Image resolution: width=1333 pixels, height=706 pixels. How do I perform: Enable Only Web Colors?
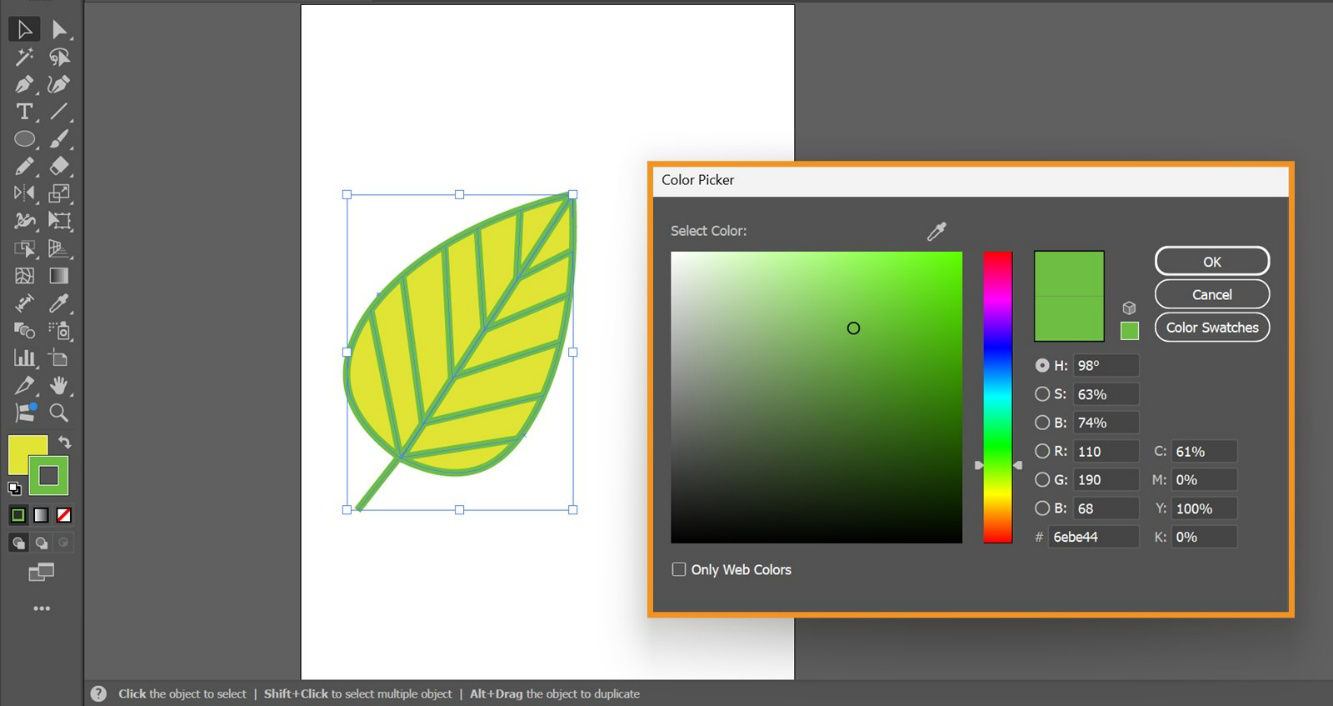(679, 568)
